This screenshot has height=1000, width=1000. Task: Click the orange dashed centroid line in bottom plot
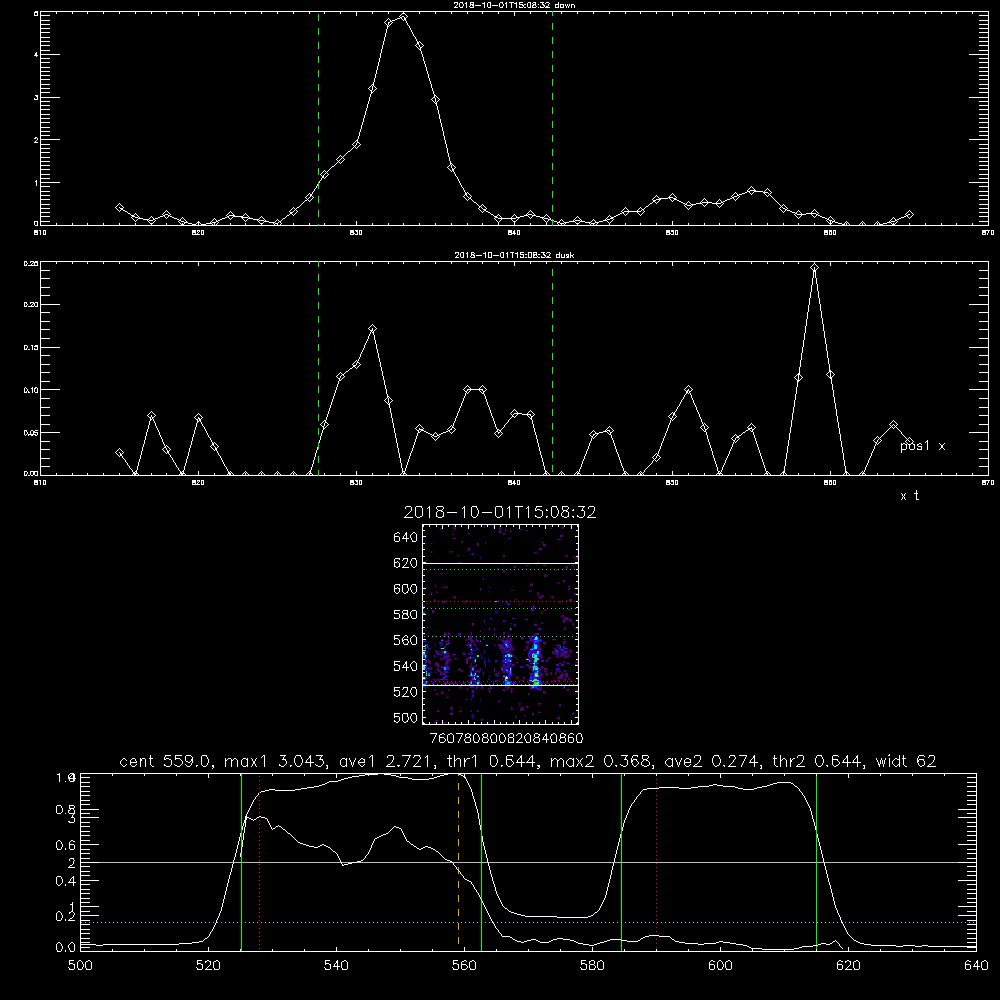pos(459,862)
